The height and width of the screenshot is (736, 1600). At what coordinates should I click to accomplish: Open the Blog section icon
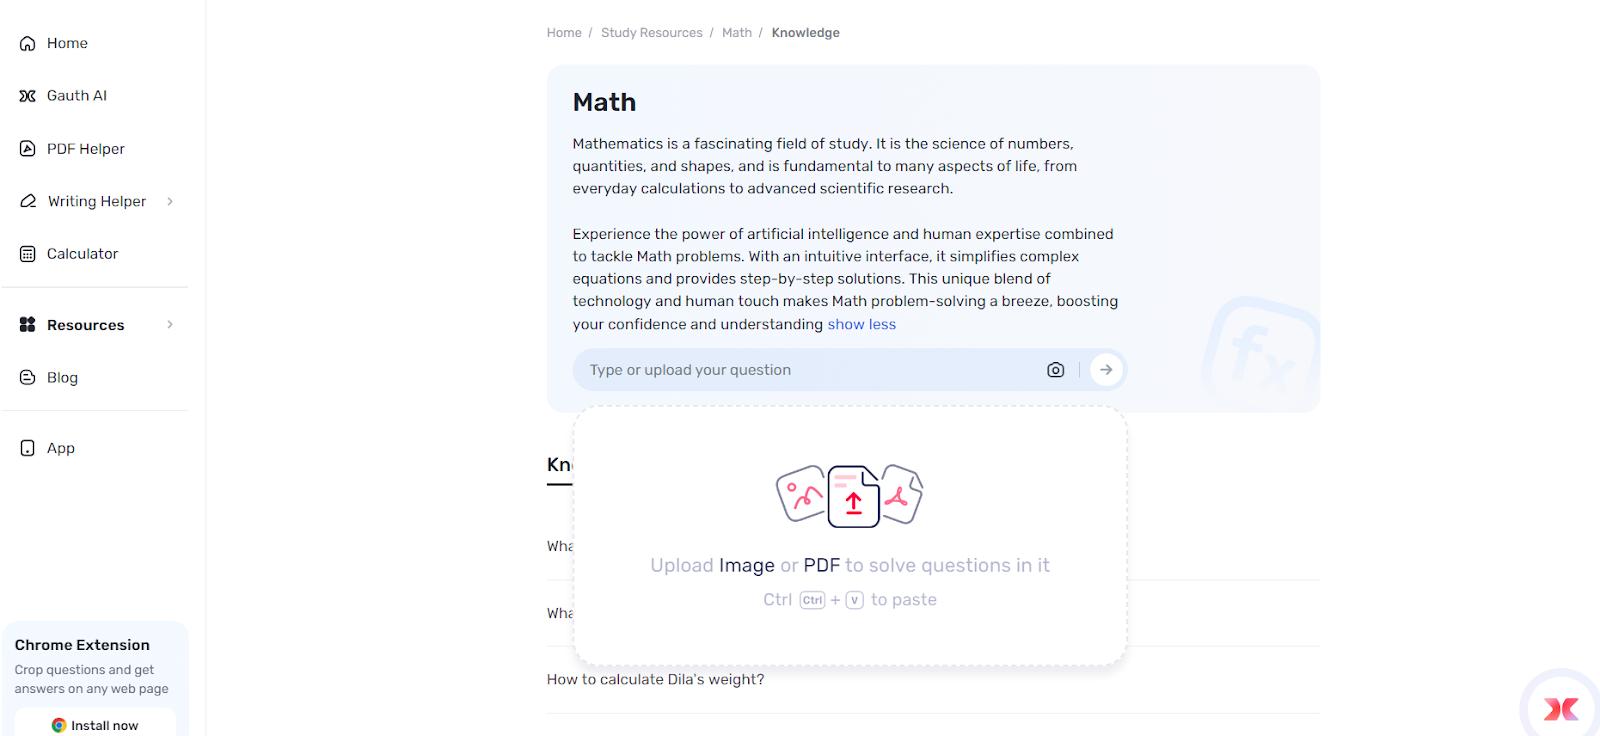pyautogui.click(x=26, y=377)
